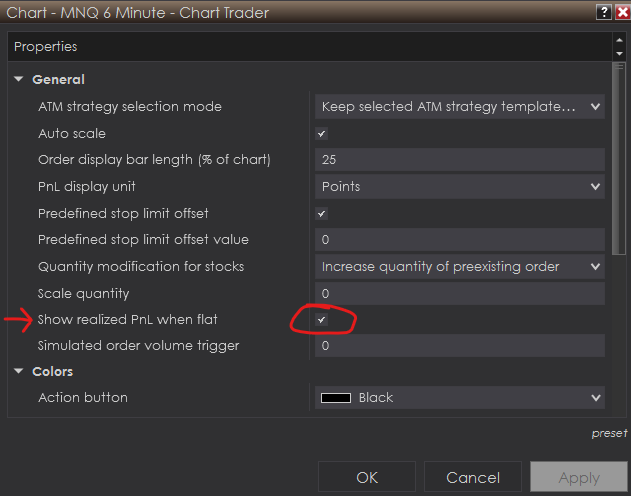Viewport: 631px width, 496px height.
Task: Click the Order display bar length field
Action: (x=460, y=160)
